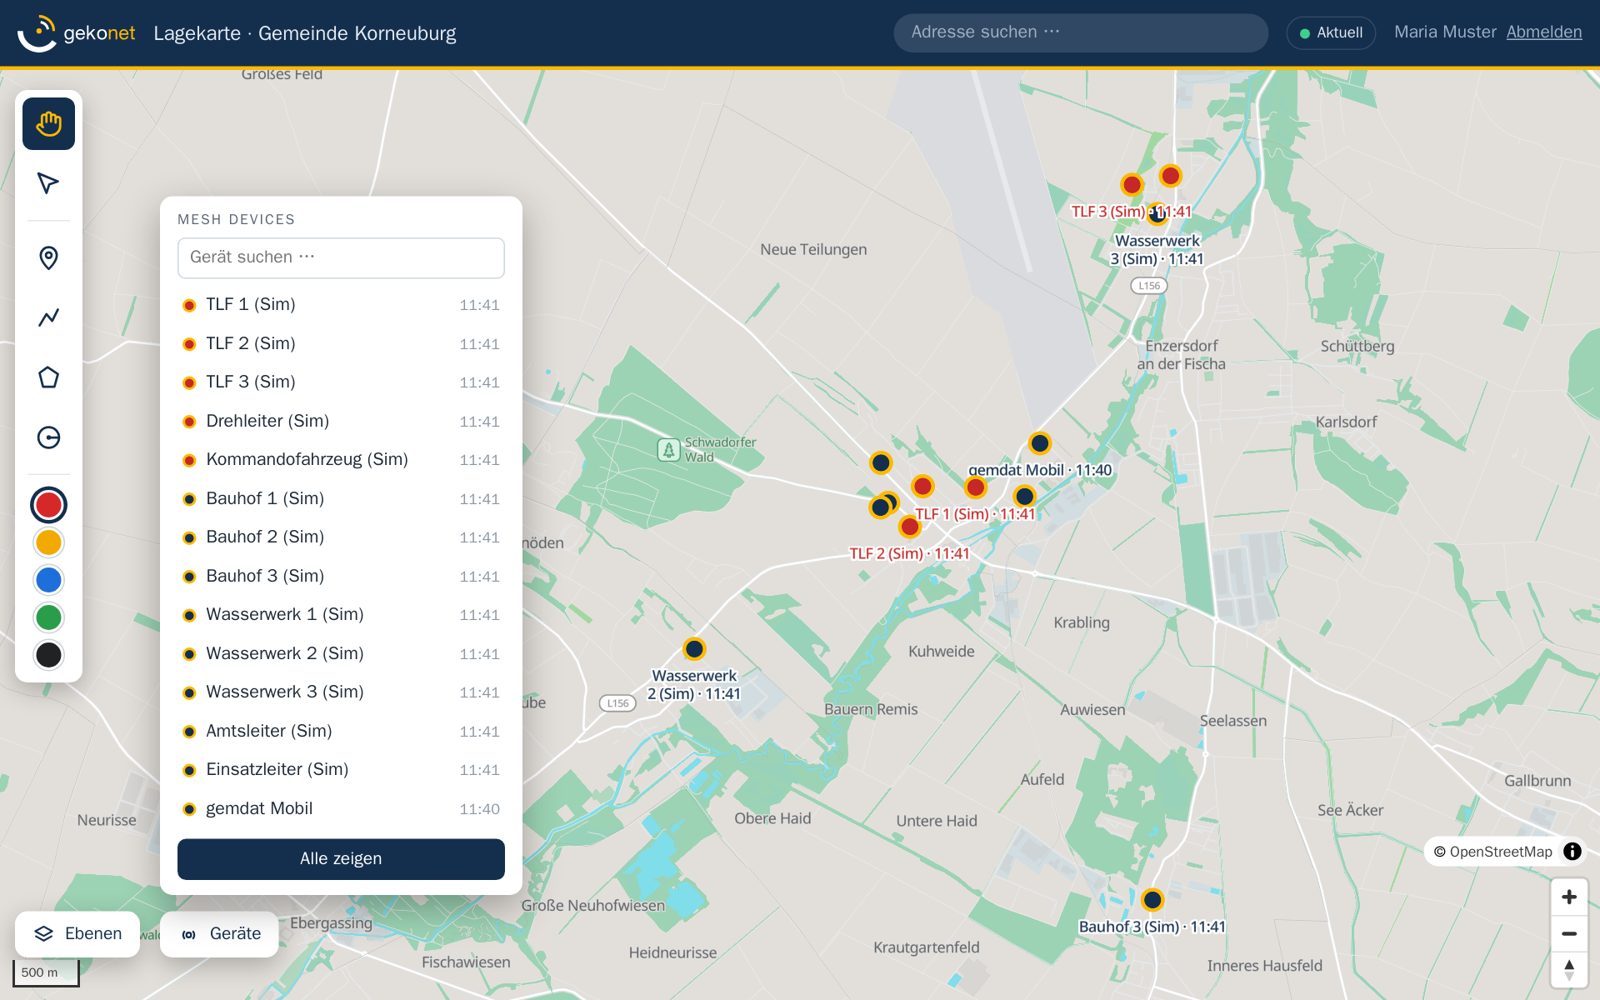The image size is (1600, 1000).
Task: Reset map north with compass button
Action: pos(1569,969)
